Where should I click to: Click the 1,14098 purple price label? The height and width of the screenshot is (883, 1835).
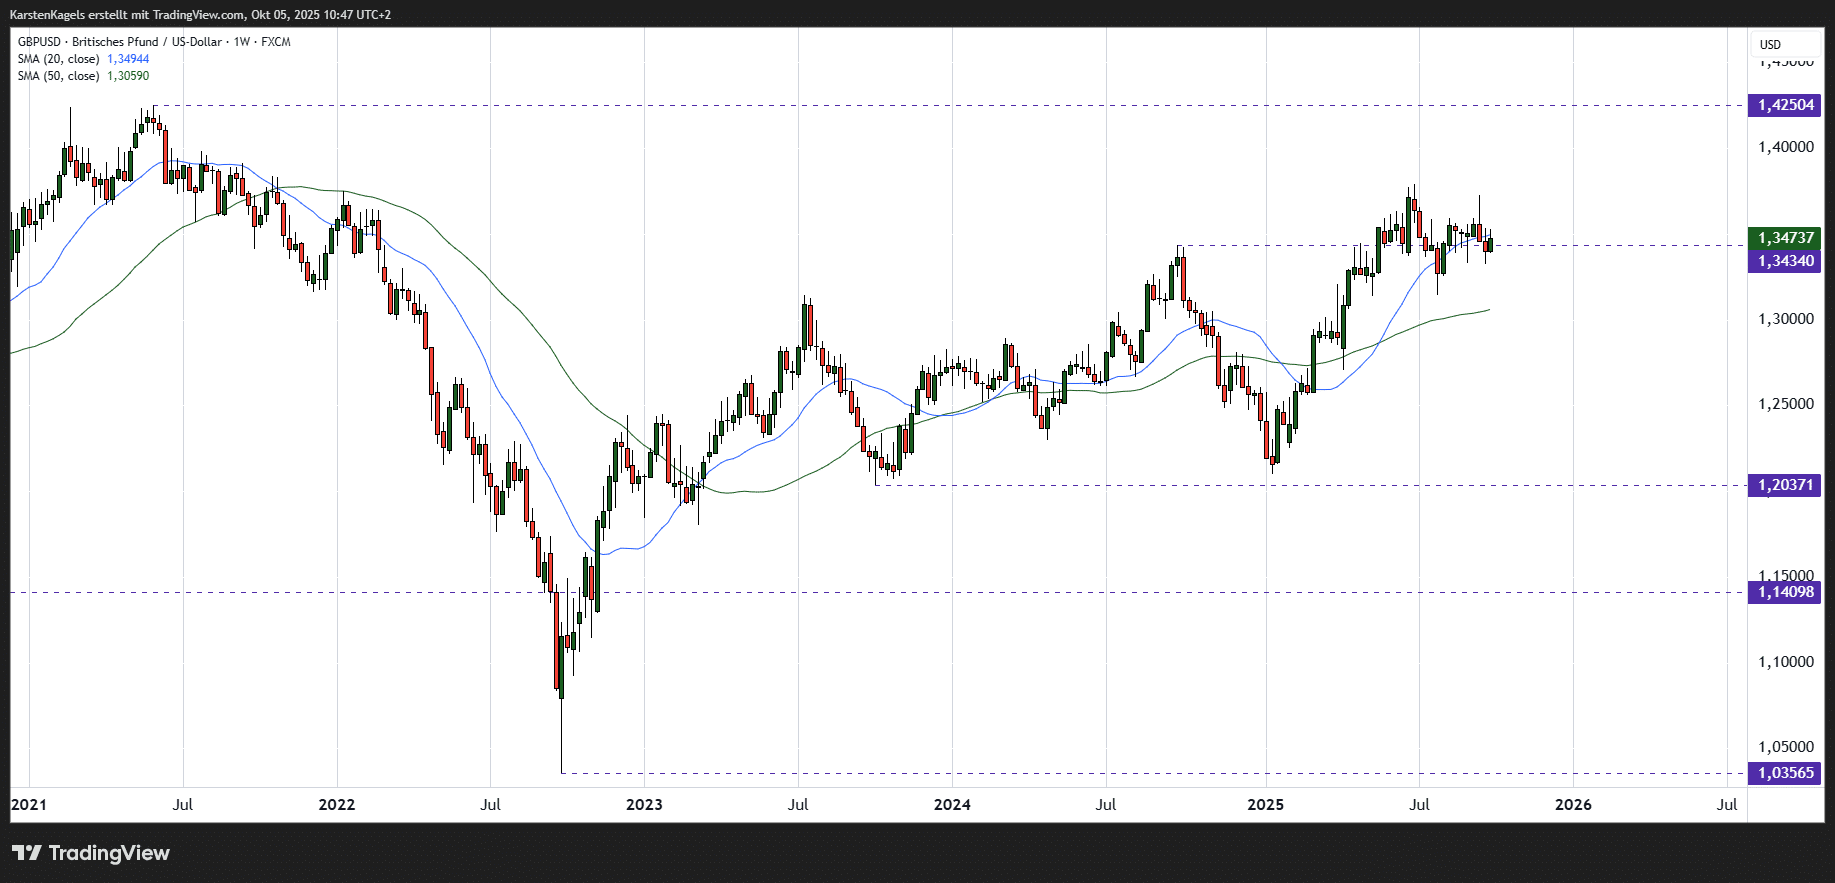(x=1785, y=592)
